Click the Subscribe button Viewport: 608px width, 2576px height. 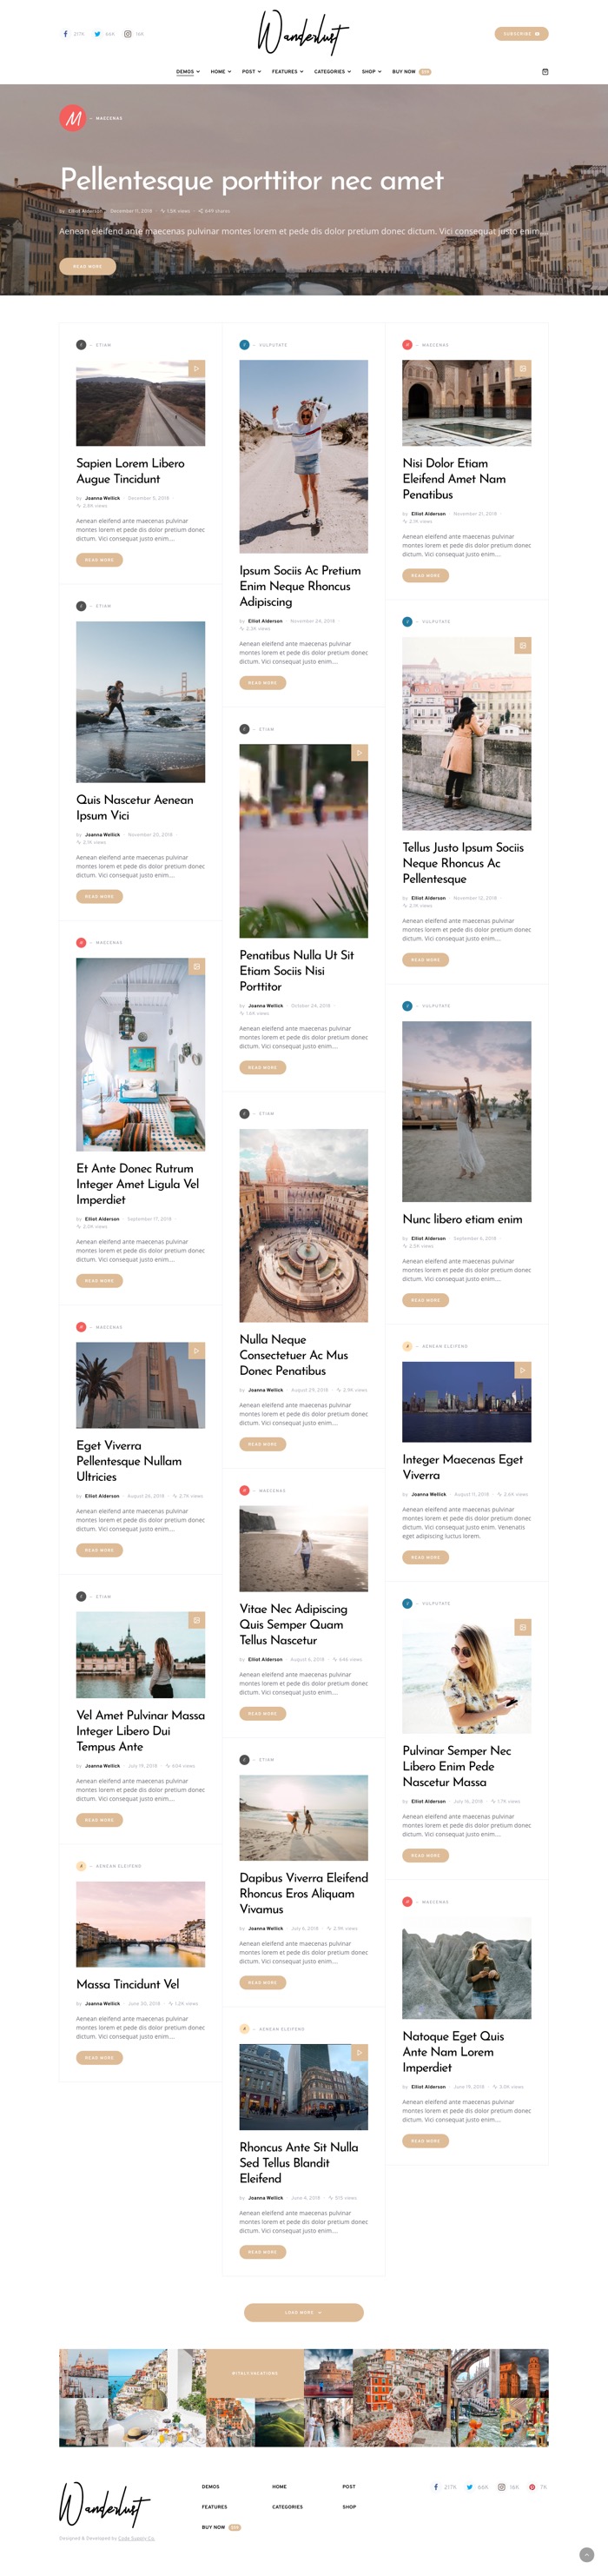[521, 34]
